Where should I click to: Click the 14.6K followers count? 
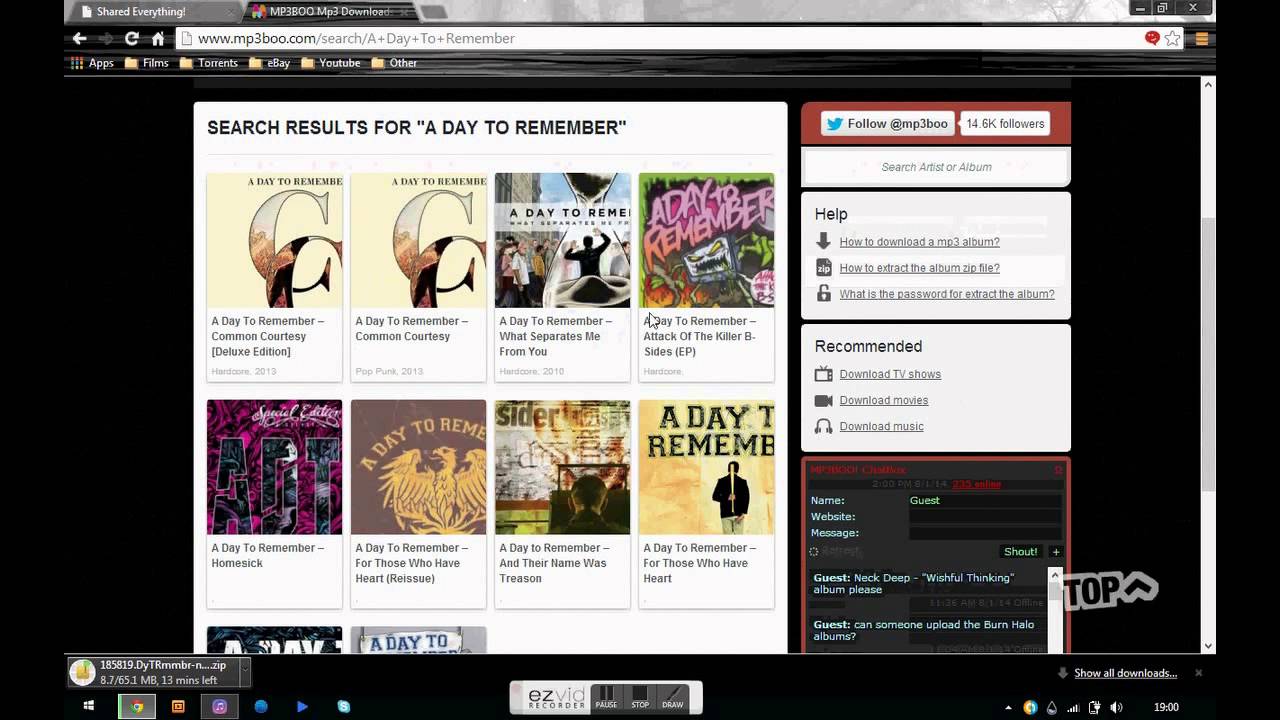click(1005, 124)
